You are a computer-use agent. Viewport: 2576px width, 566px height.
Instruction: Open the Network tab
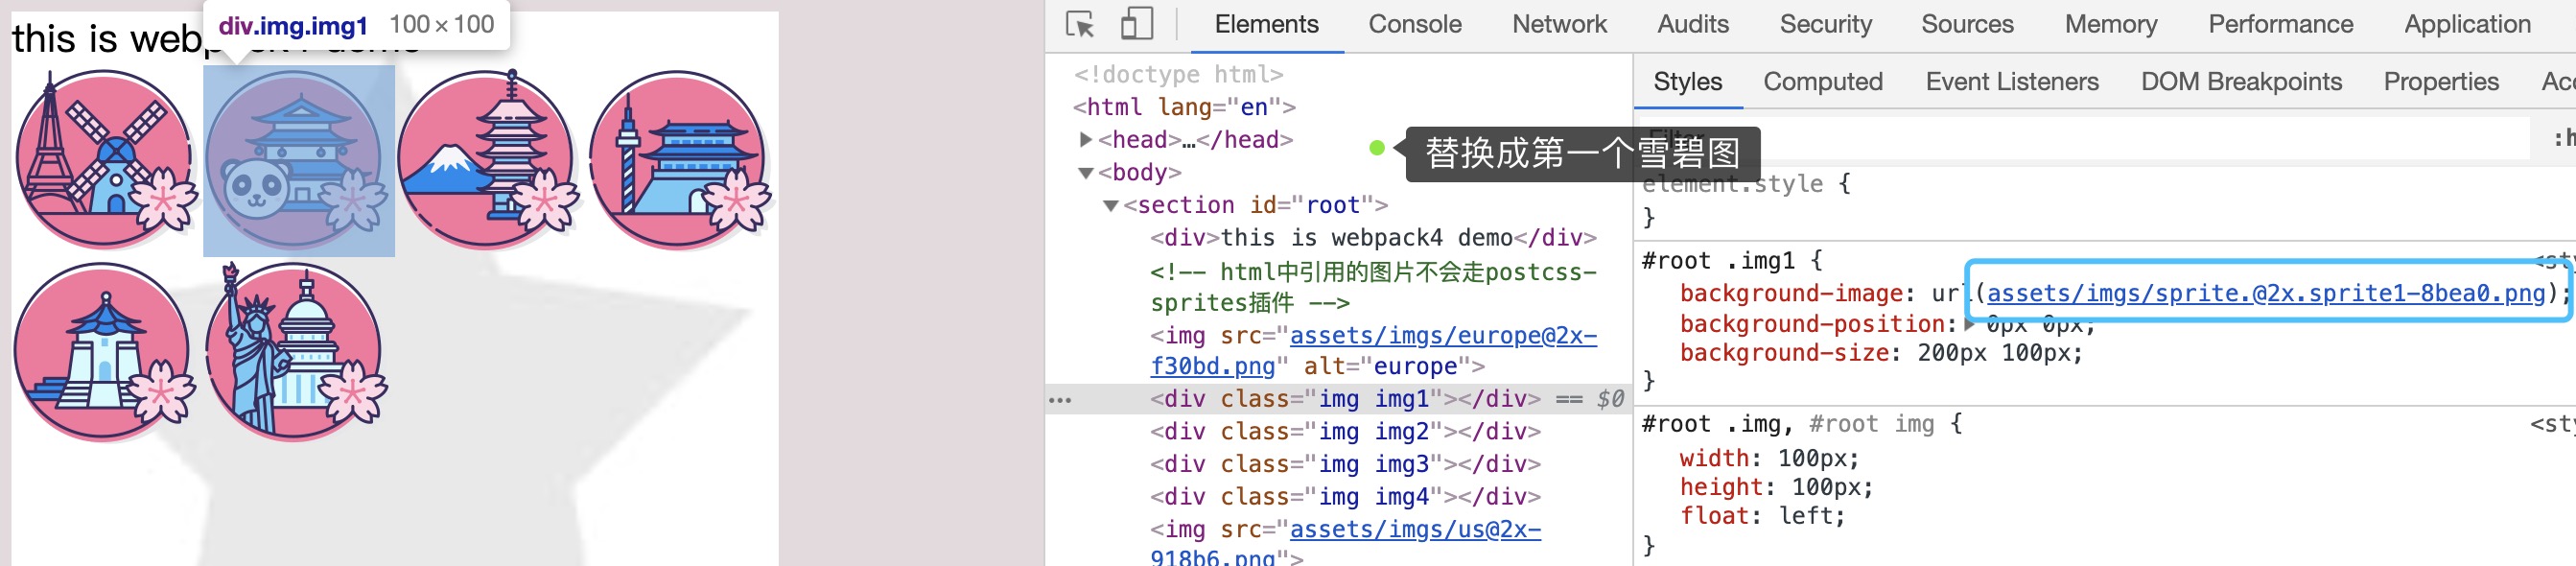(1558, 24)
